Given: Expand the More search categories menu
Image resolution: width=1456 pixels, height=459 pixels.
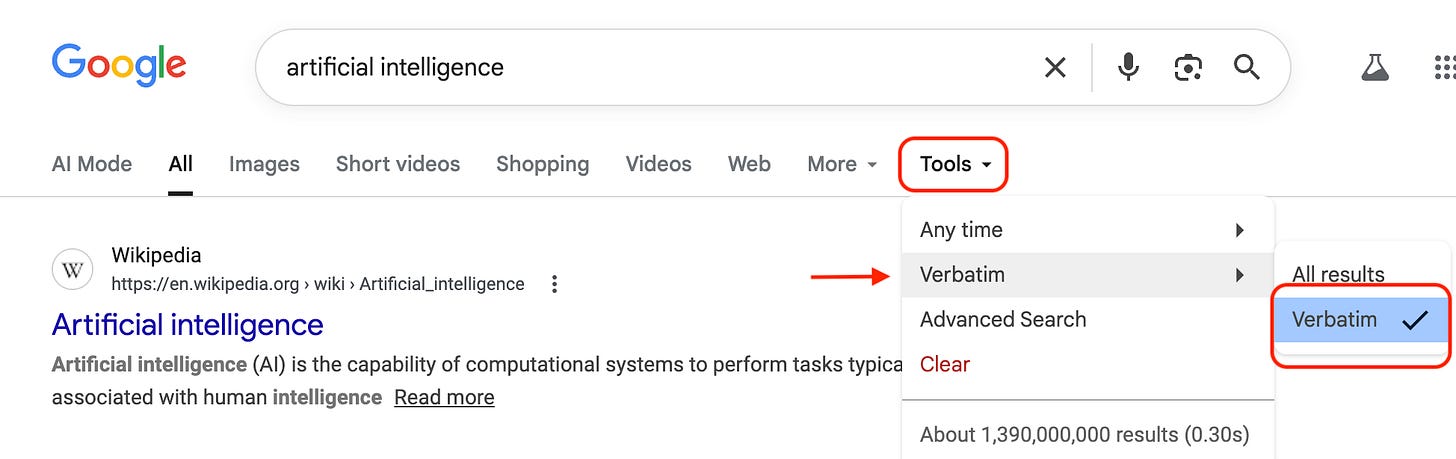Looking at the screenshot, I should tap(842, 164).
